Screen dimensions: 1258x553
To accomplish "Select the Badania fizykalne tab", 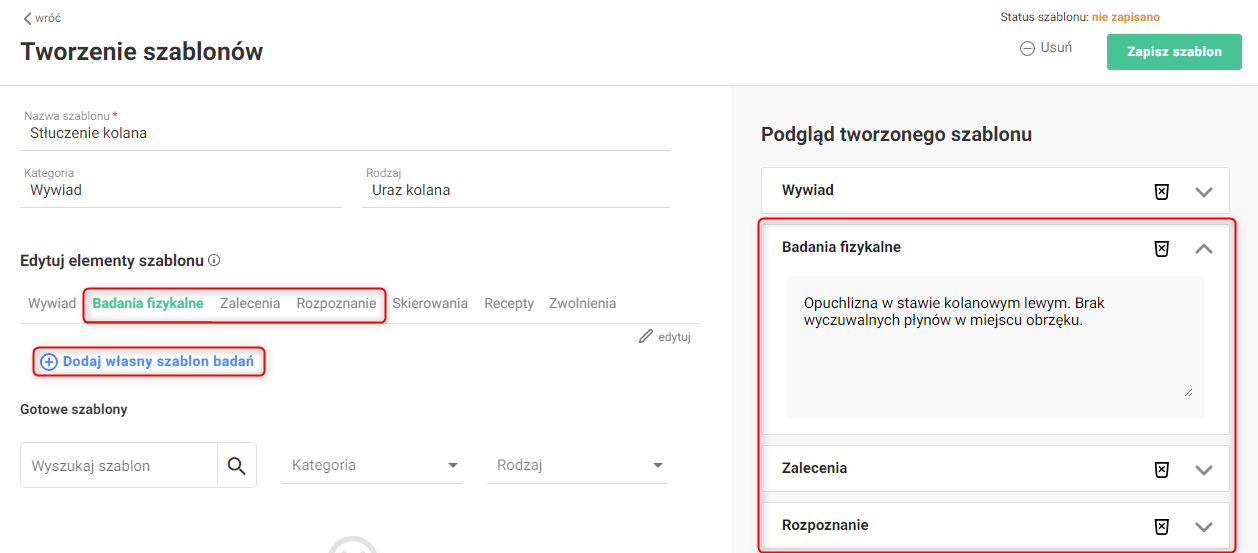I will point(148,303).
